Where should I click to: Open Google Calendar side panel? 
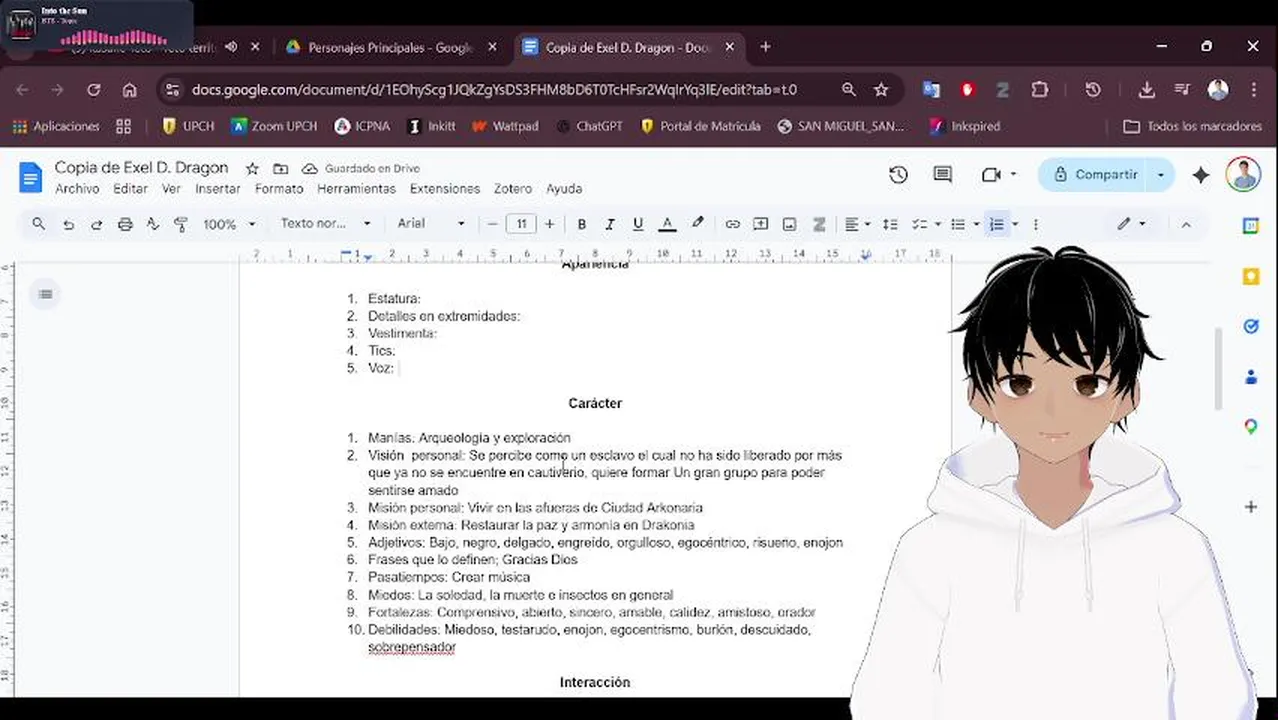(1251, 226)
